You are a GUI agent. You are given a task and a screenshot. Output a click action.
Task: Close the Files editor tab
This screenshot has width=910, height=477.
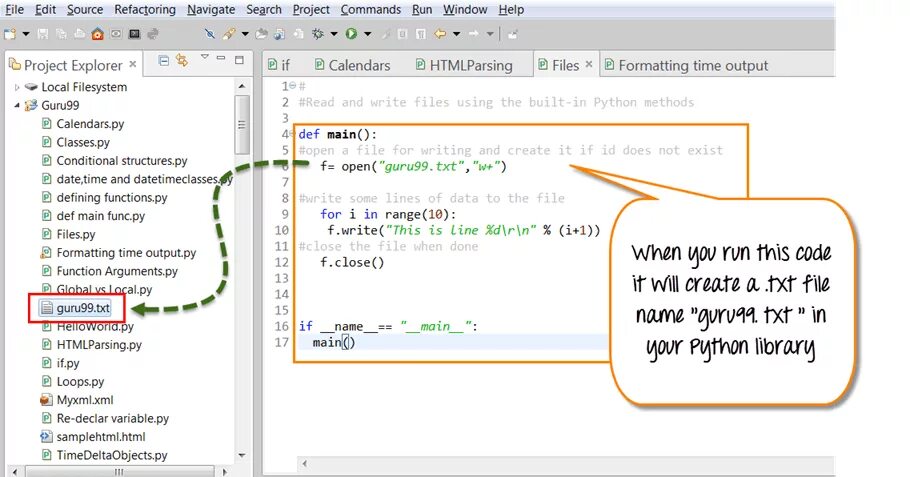588,64
